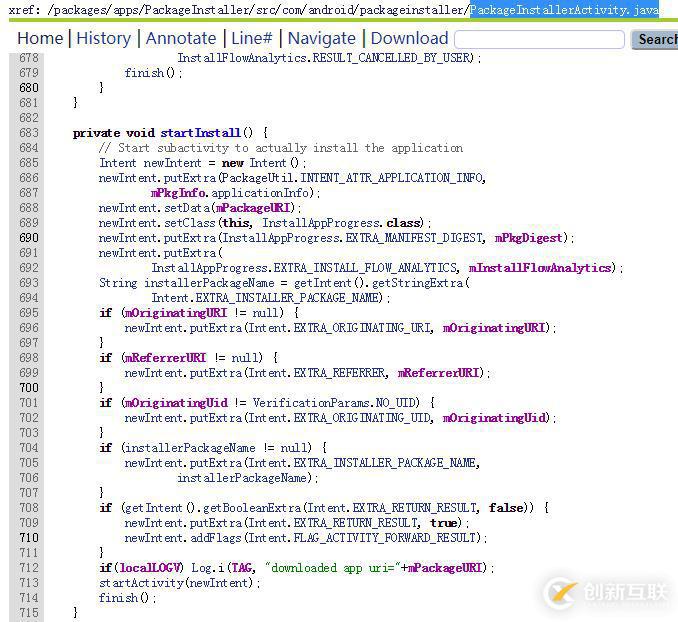Click finish() on line 714

pos(124,598)
